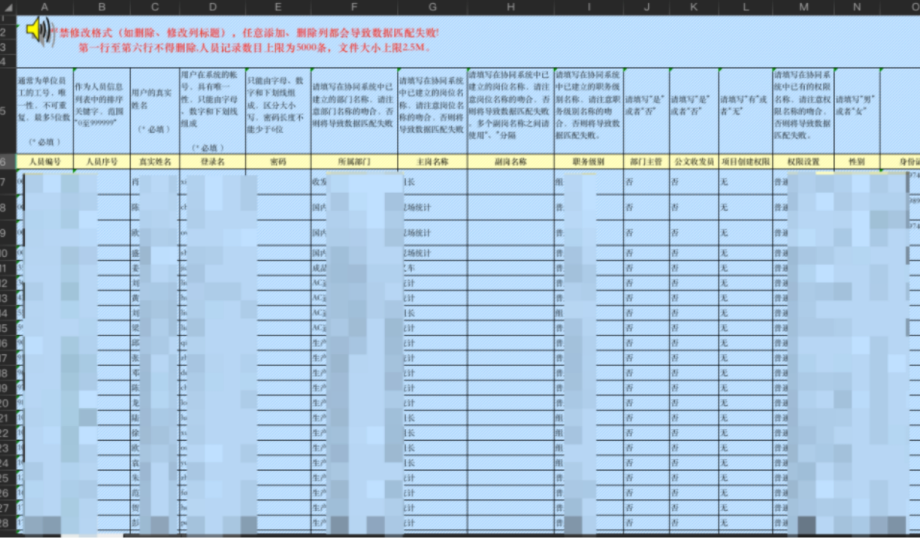Click the 密码 header cell
The image size is (920, 539).
[278, 162]
